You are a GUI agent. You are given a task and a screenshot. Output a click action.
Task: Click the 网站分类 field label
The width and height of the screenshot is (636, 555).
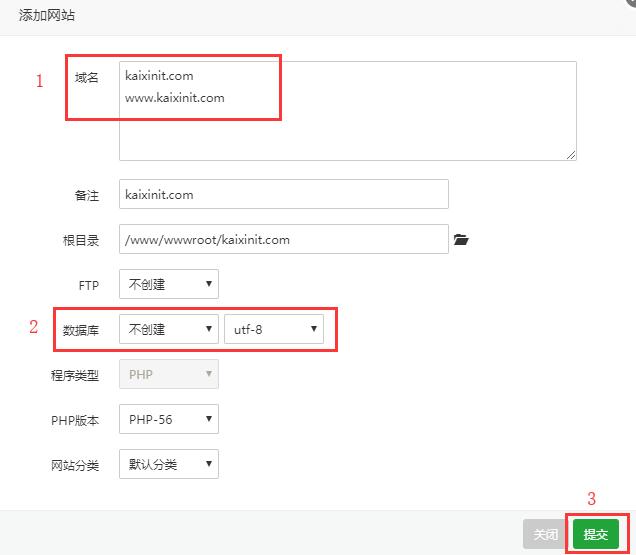pos(75,466)
